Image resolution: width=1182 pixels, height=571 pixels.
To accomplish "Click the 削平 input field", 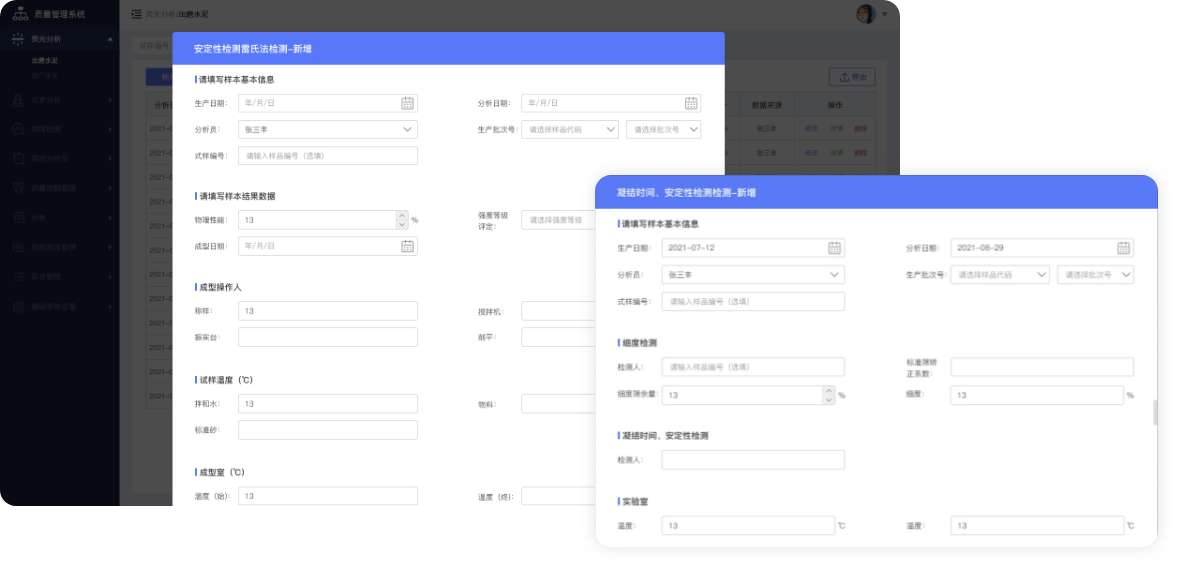I will pos(558,337).
